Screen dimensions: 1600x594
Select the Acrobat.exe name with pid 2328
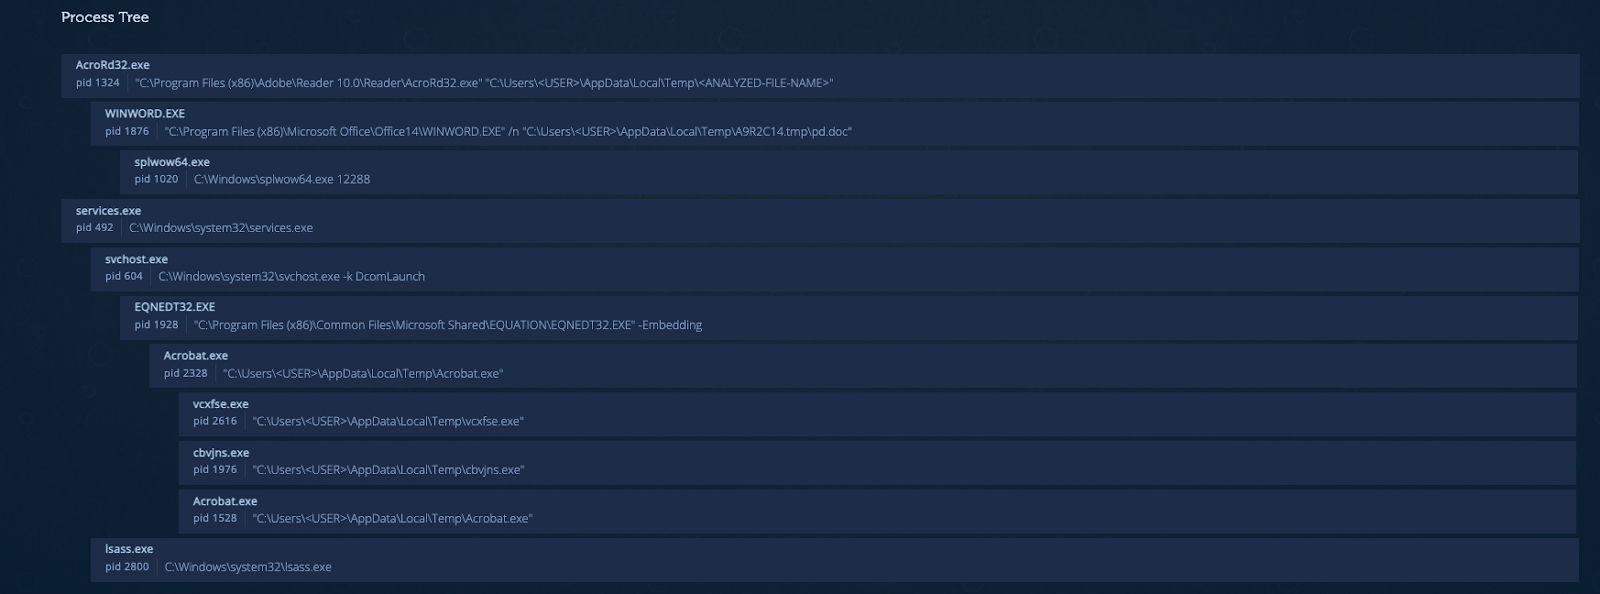point(196,356)
